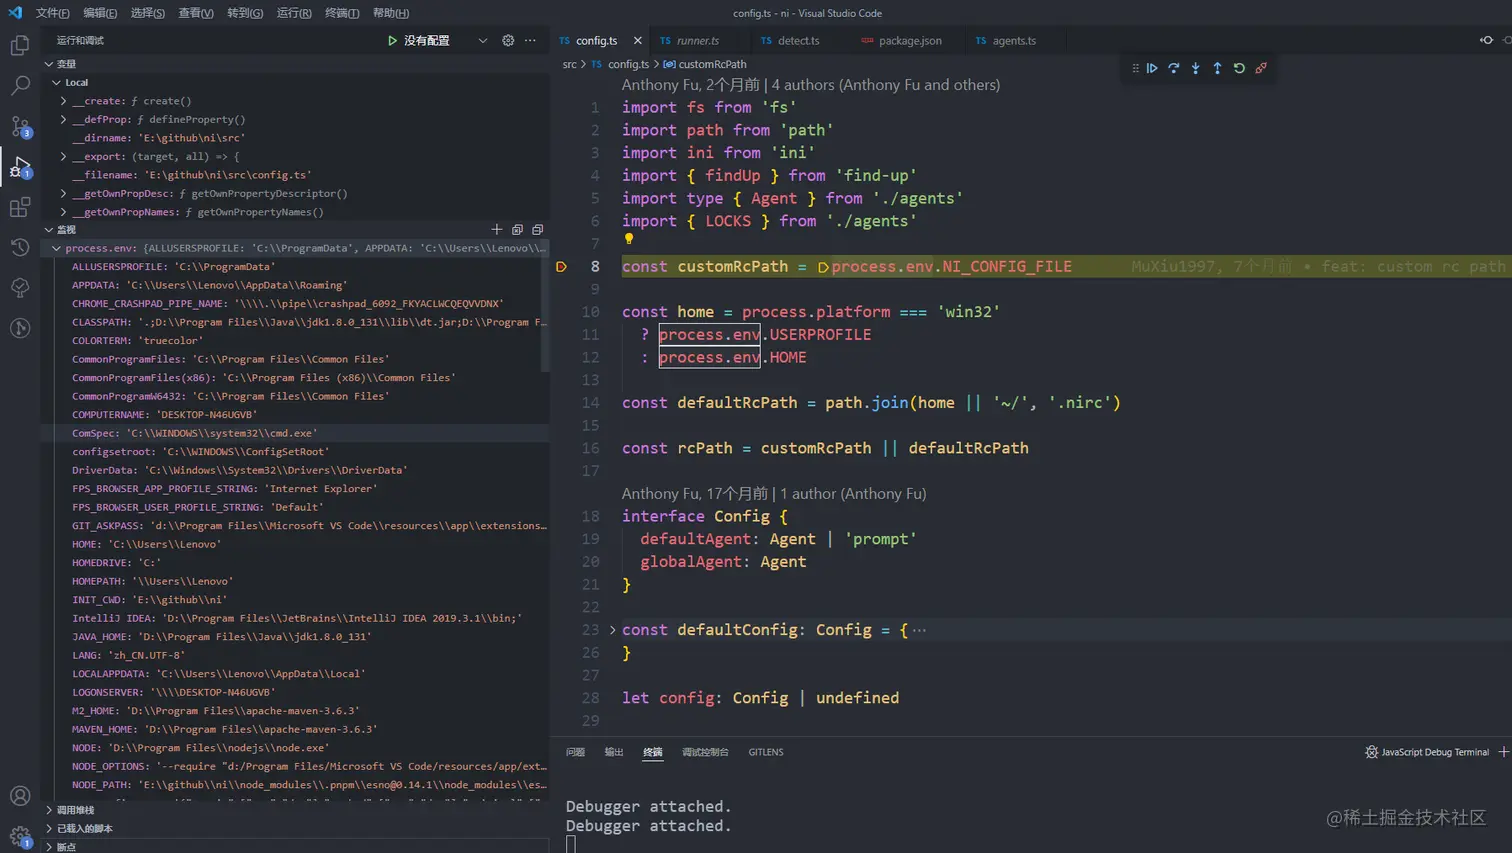
Task: Start debugging with the green play button
Action: click(392, 41)
